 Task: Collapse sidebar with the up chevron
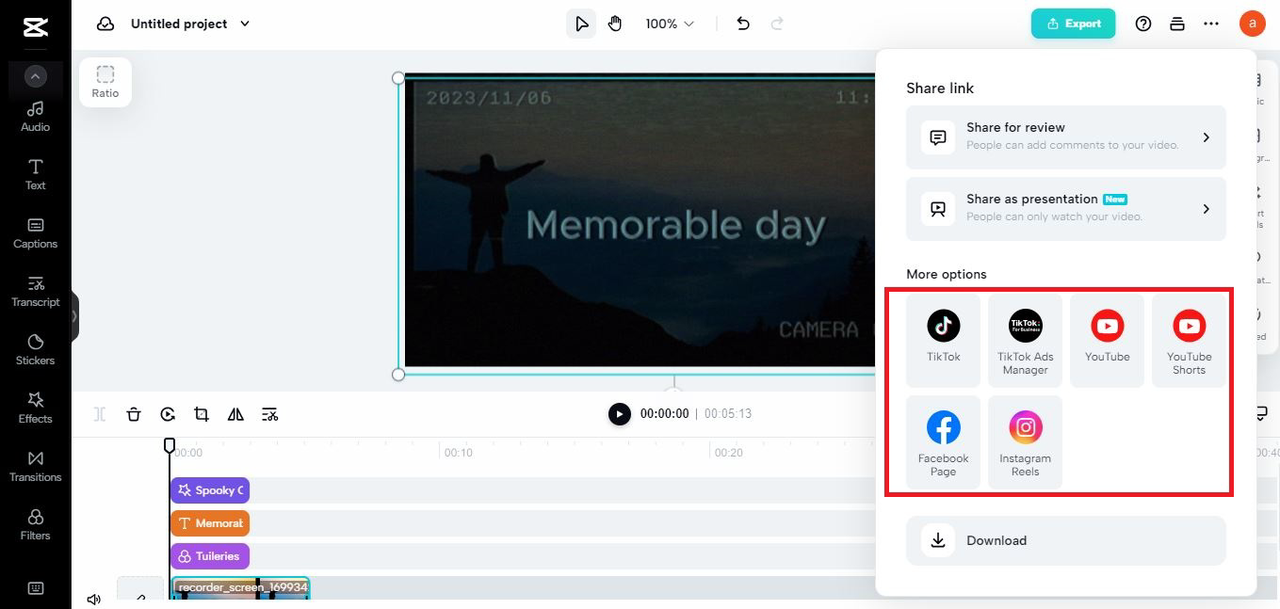coord(35,76)
